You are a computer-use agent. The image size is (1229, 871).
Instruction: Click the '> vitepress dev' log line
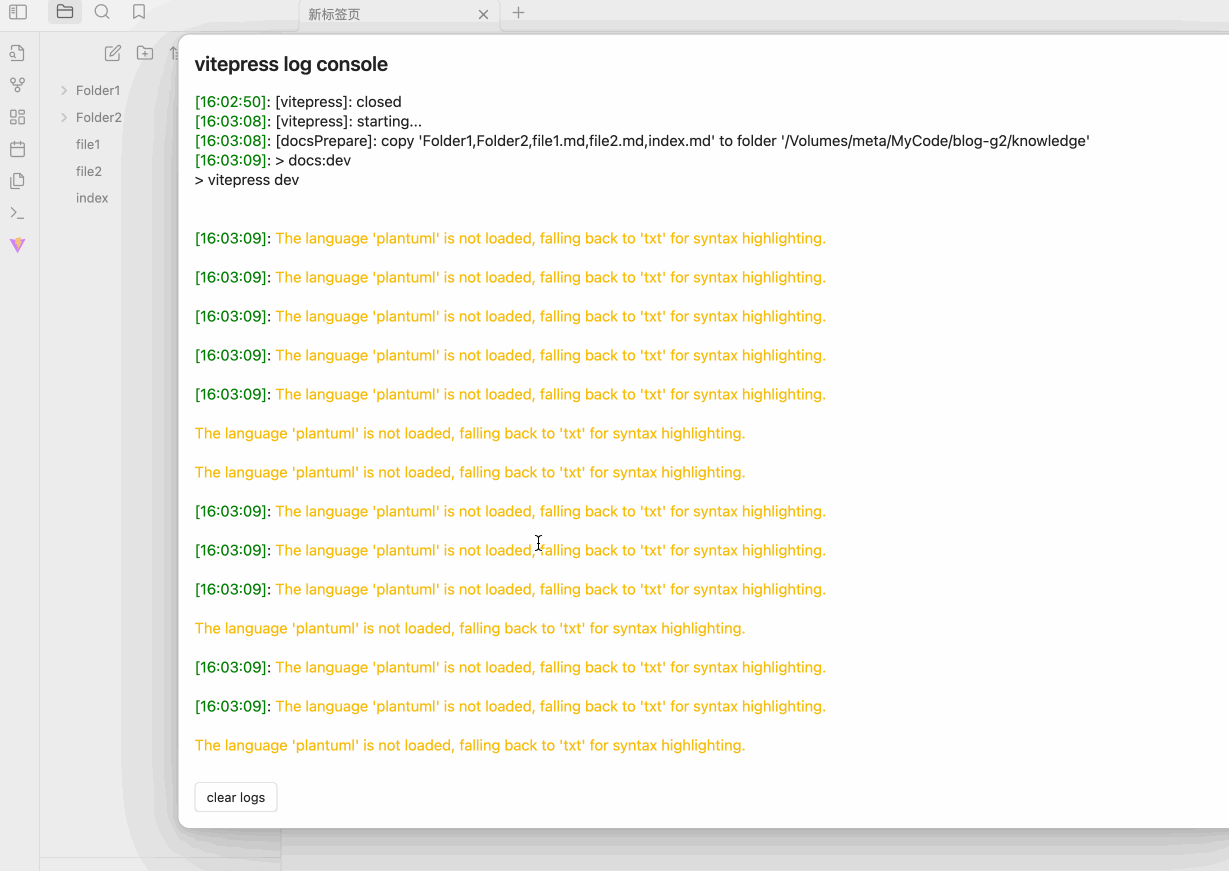pos(247,180)
